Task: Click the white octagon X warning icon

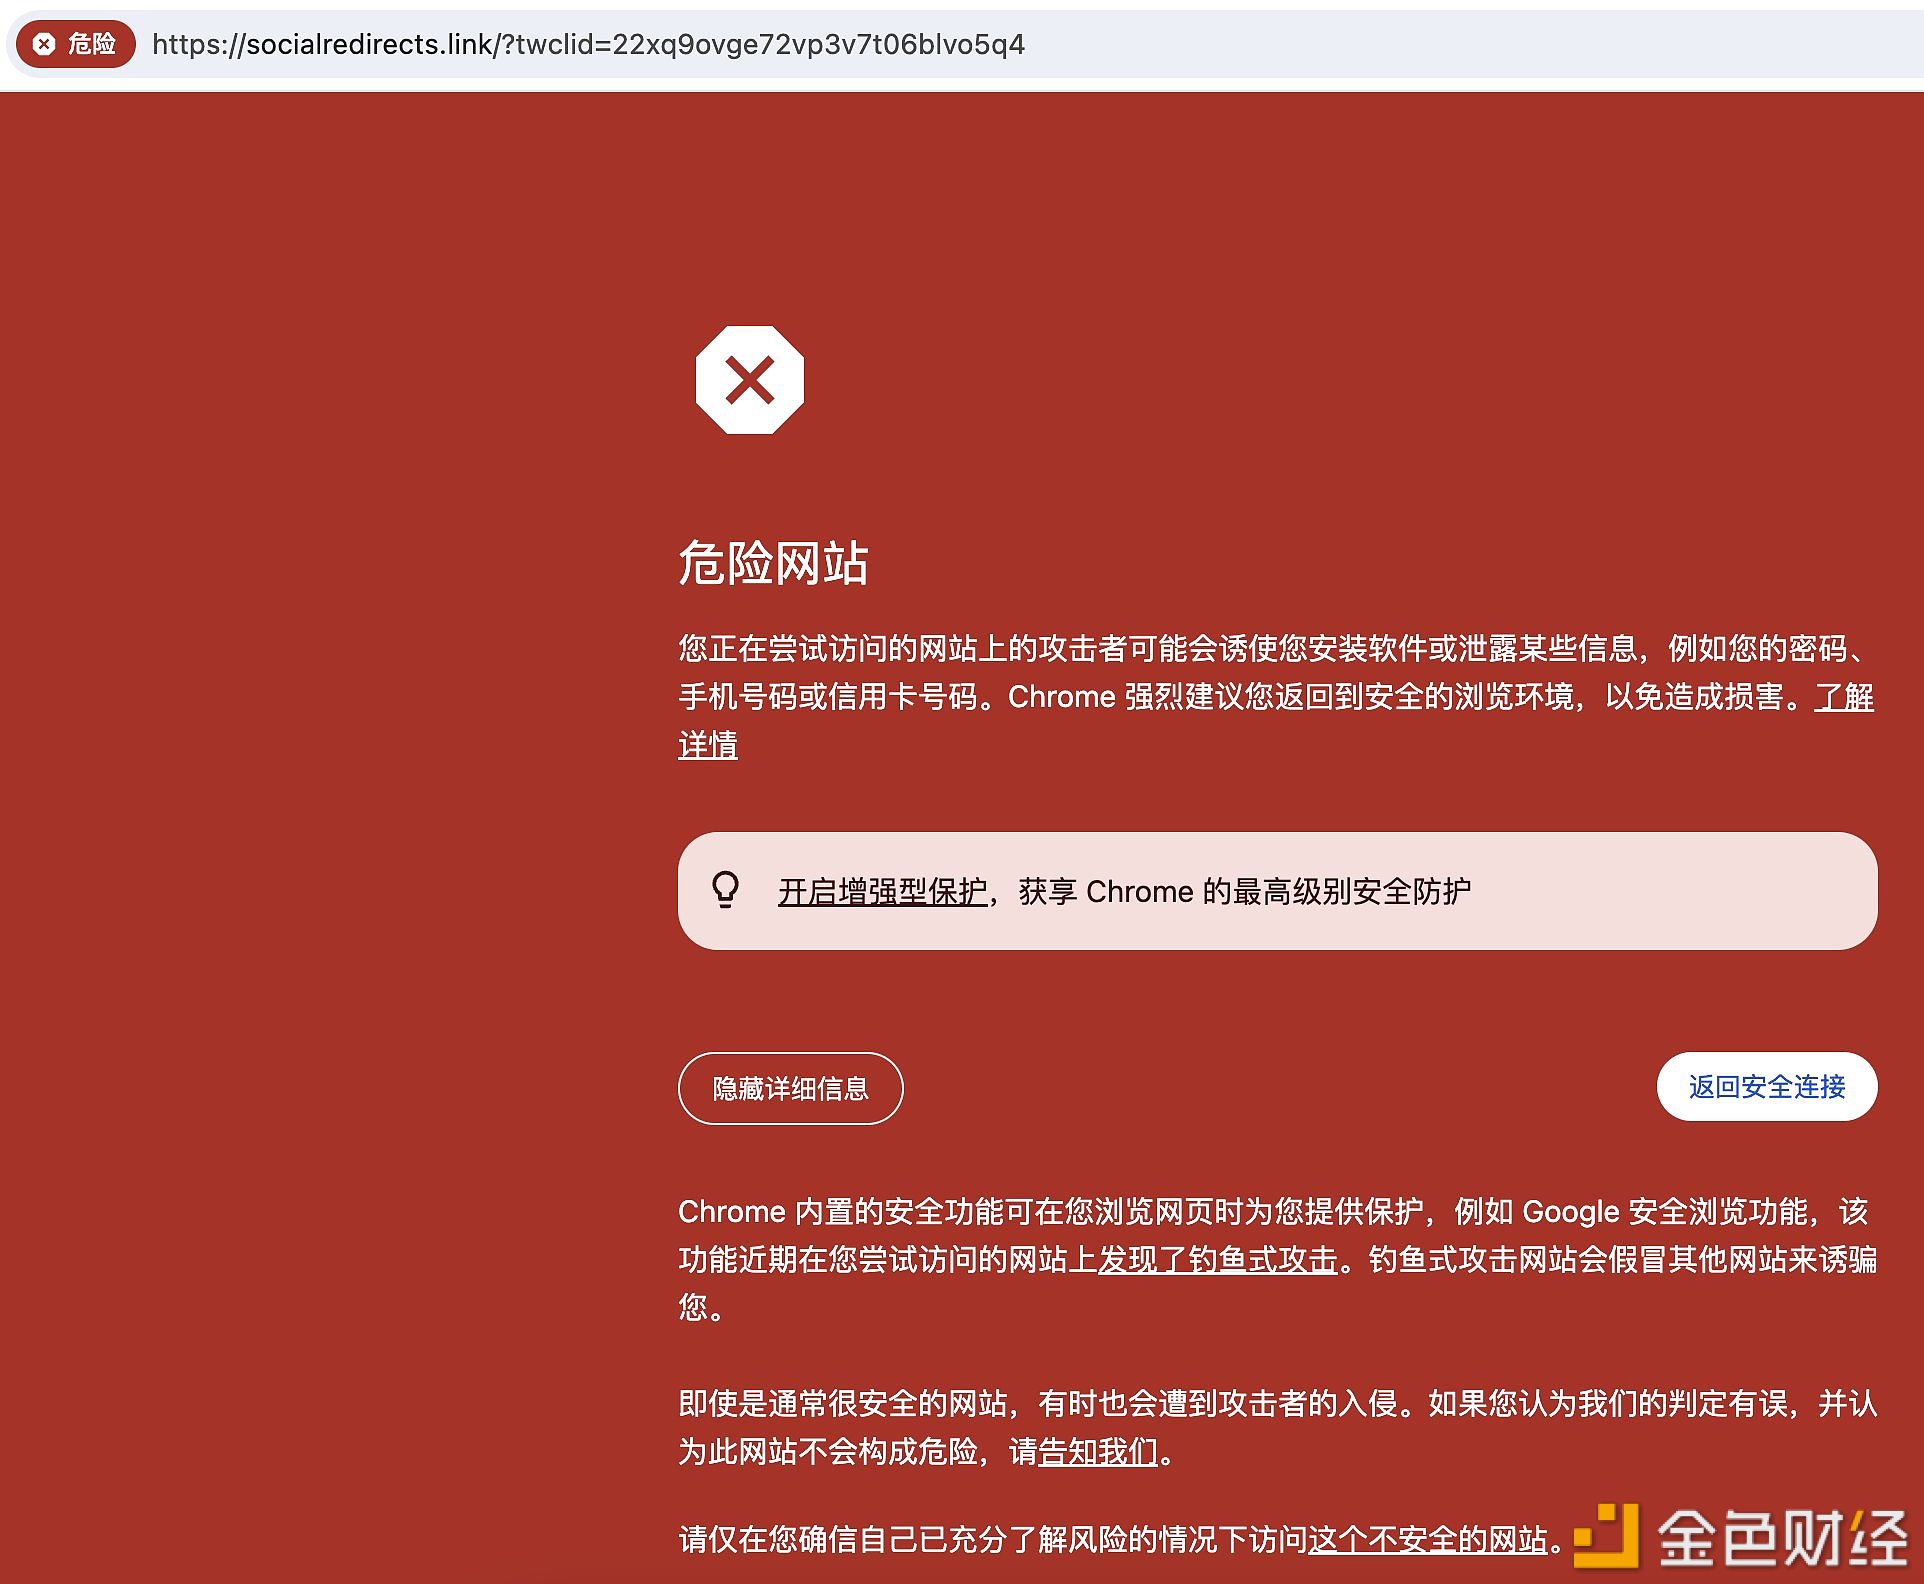Action: tap(750, 380)
